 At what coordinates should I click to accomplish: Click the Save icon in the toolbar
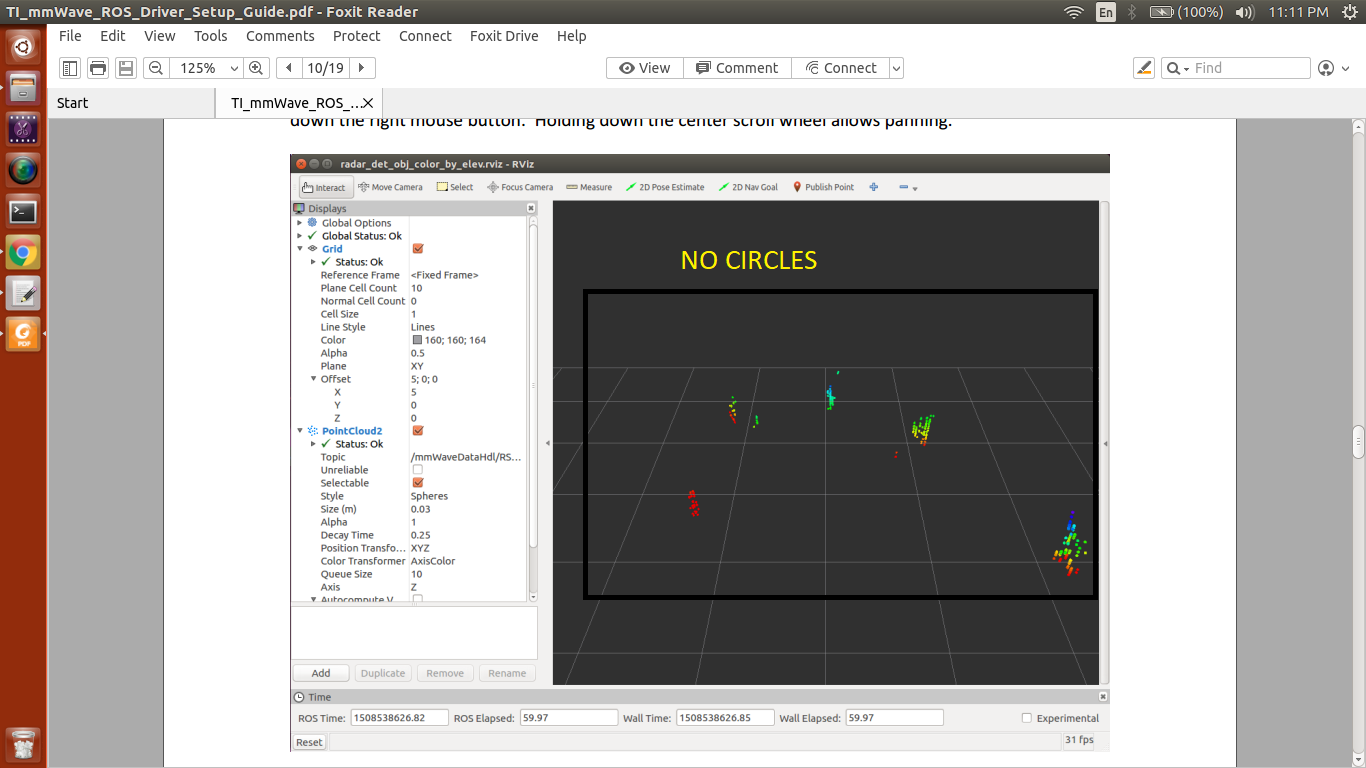tap(126, 68)
